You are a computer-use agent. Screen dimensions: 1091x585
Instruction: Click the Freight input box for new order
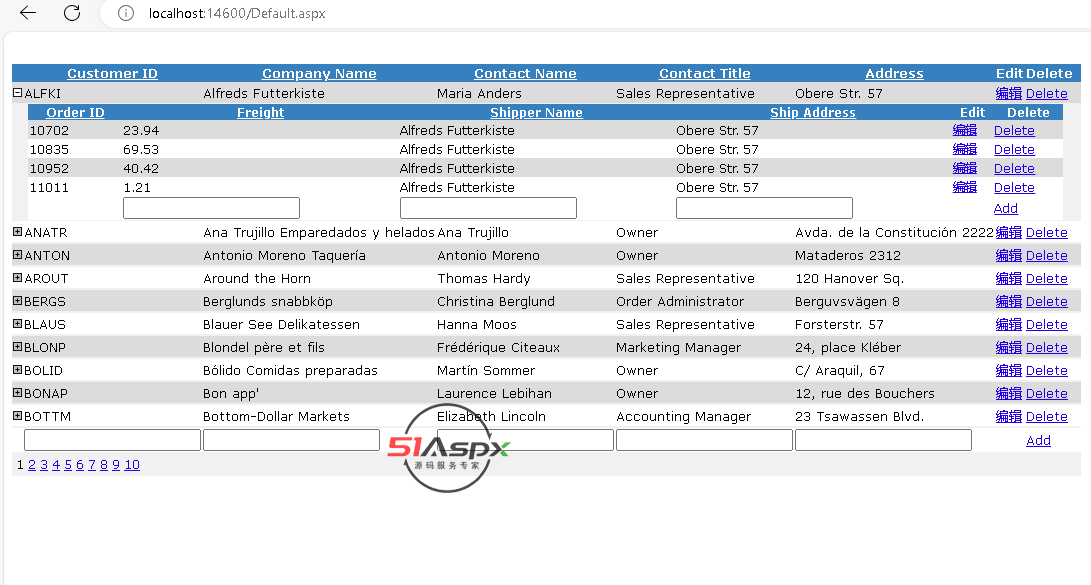(x=211, y=208)
